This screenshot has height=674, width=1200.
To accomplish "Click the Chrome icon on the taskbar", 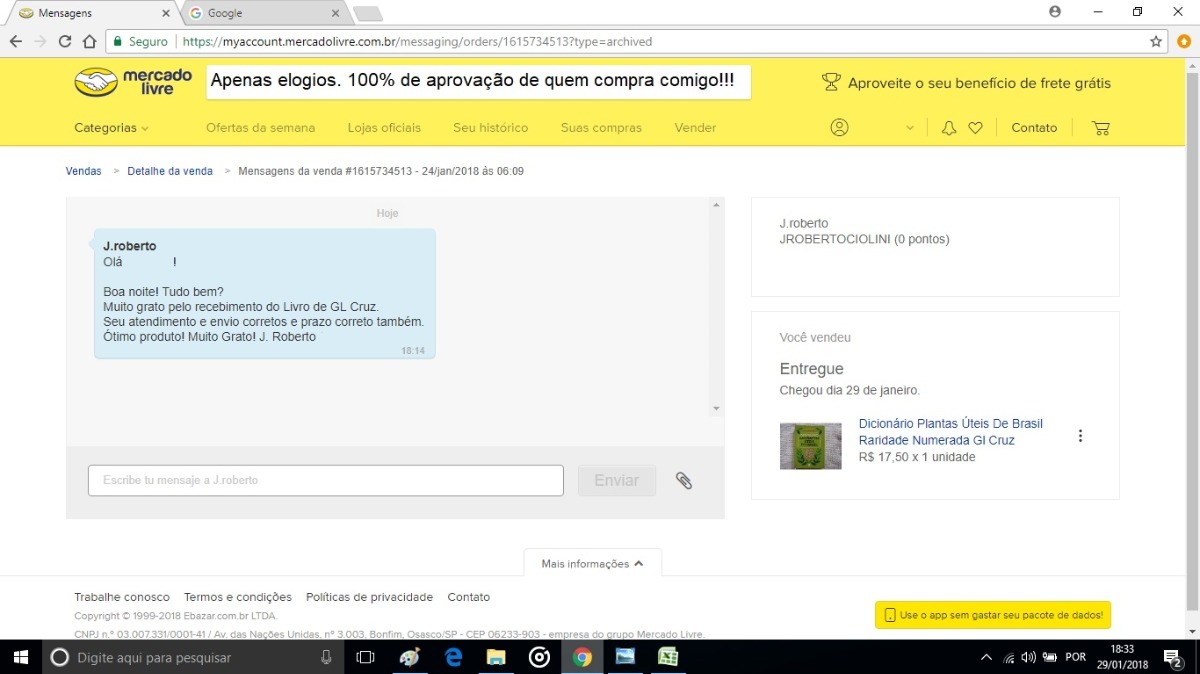I will point(582,657).
